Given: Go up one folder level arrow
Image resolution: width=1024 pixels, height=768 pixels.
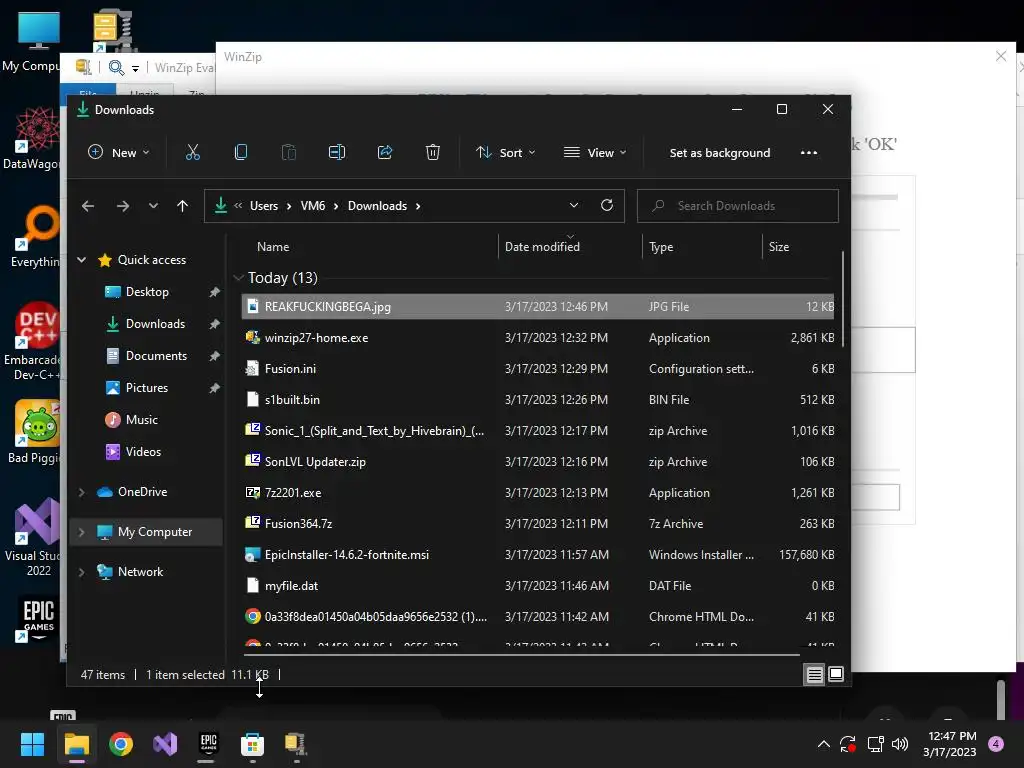Looking at the screenshot, I should [x=182, y=206].
